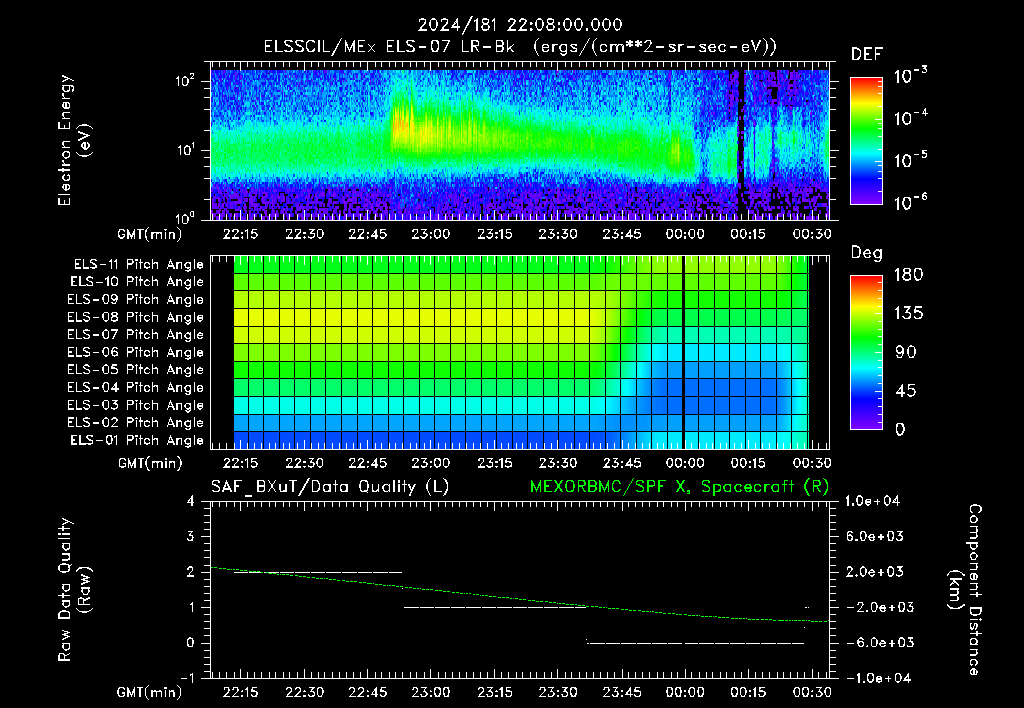Click the 23:00 tick under the spectrogram

(x=430, y=234)
